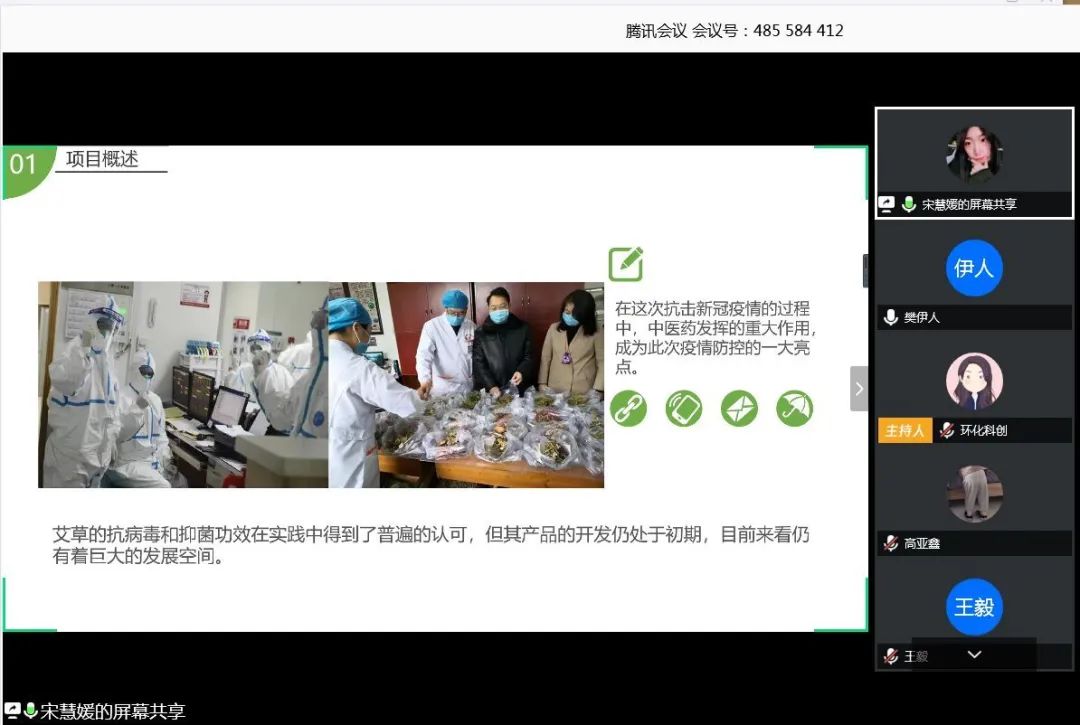Click the green chain link icon
The height and width of the screenshot is (725, 1080).
(628, 408)
